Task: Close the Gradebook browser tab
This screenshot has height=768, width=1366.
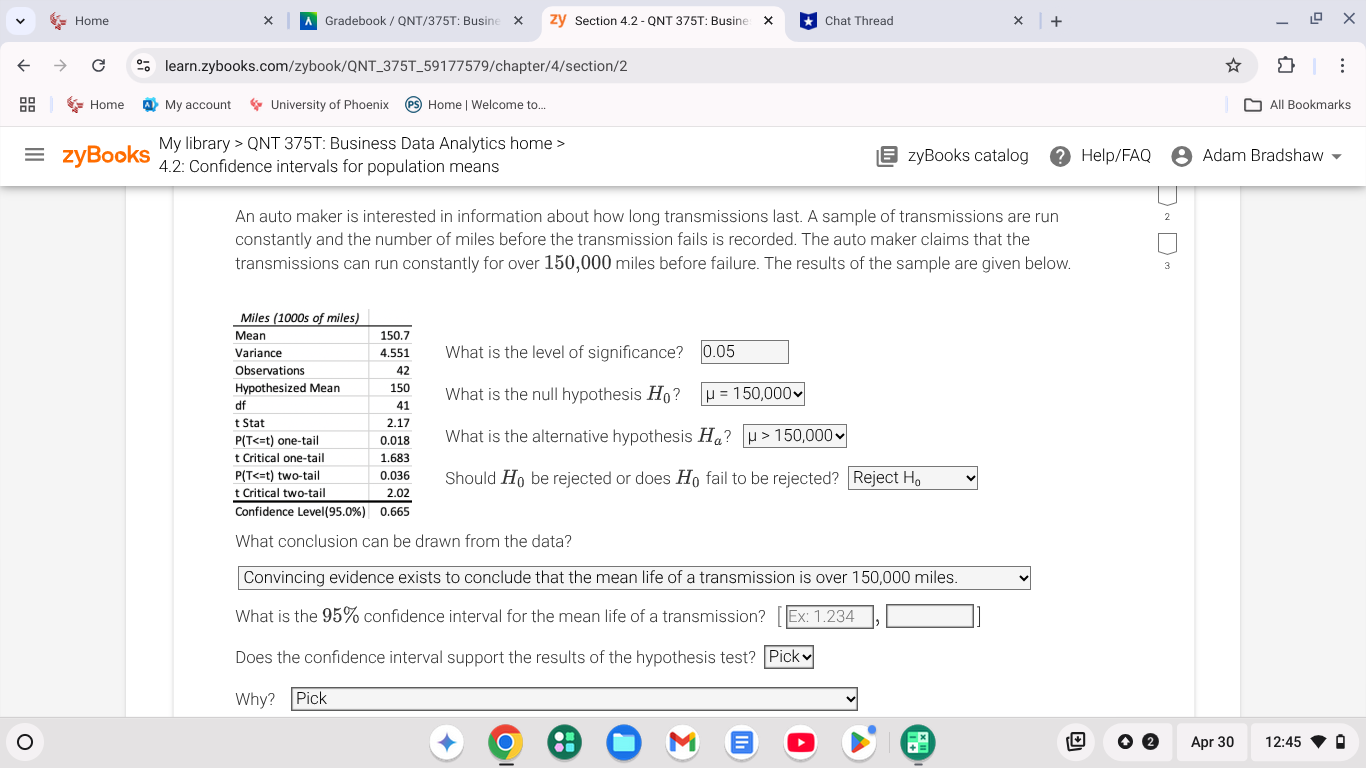Action: point(518,21)
